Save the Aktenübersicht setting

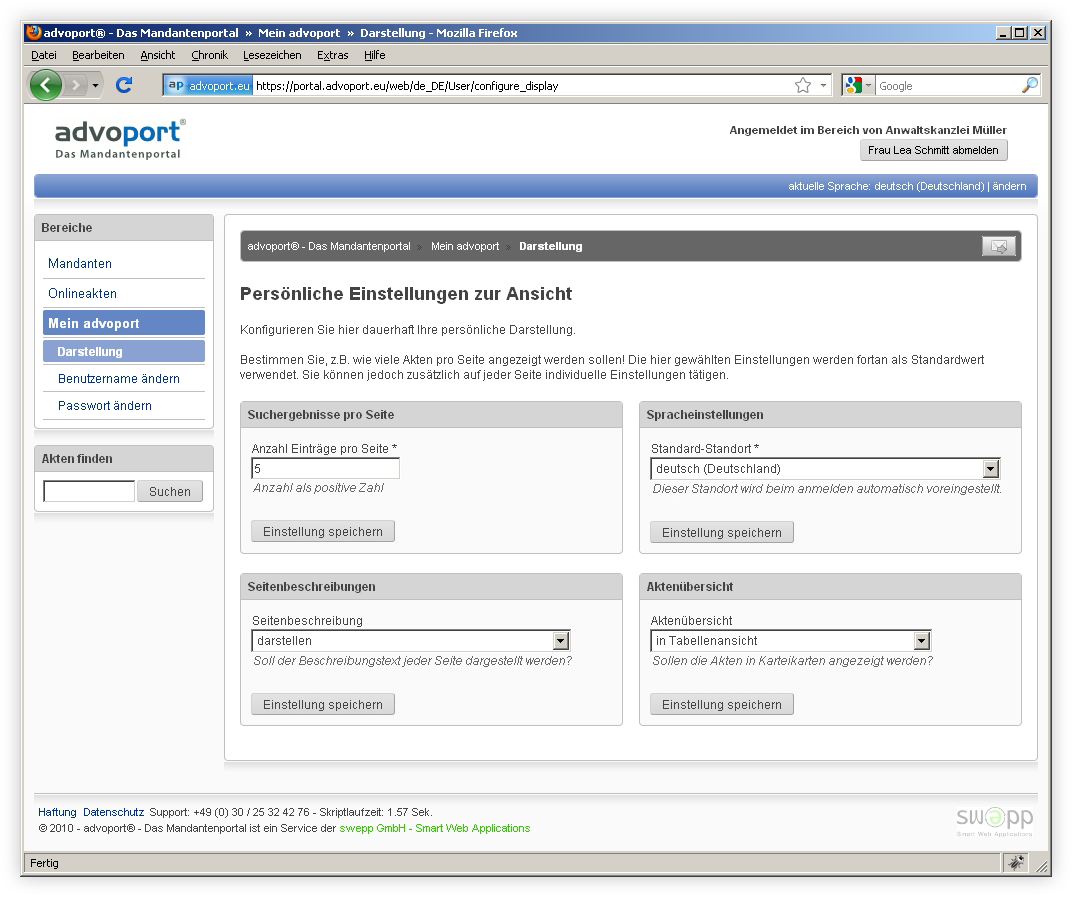722,704
